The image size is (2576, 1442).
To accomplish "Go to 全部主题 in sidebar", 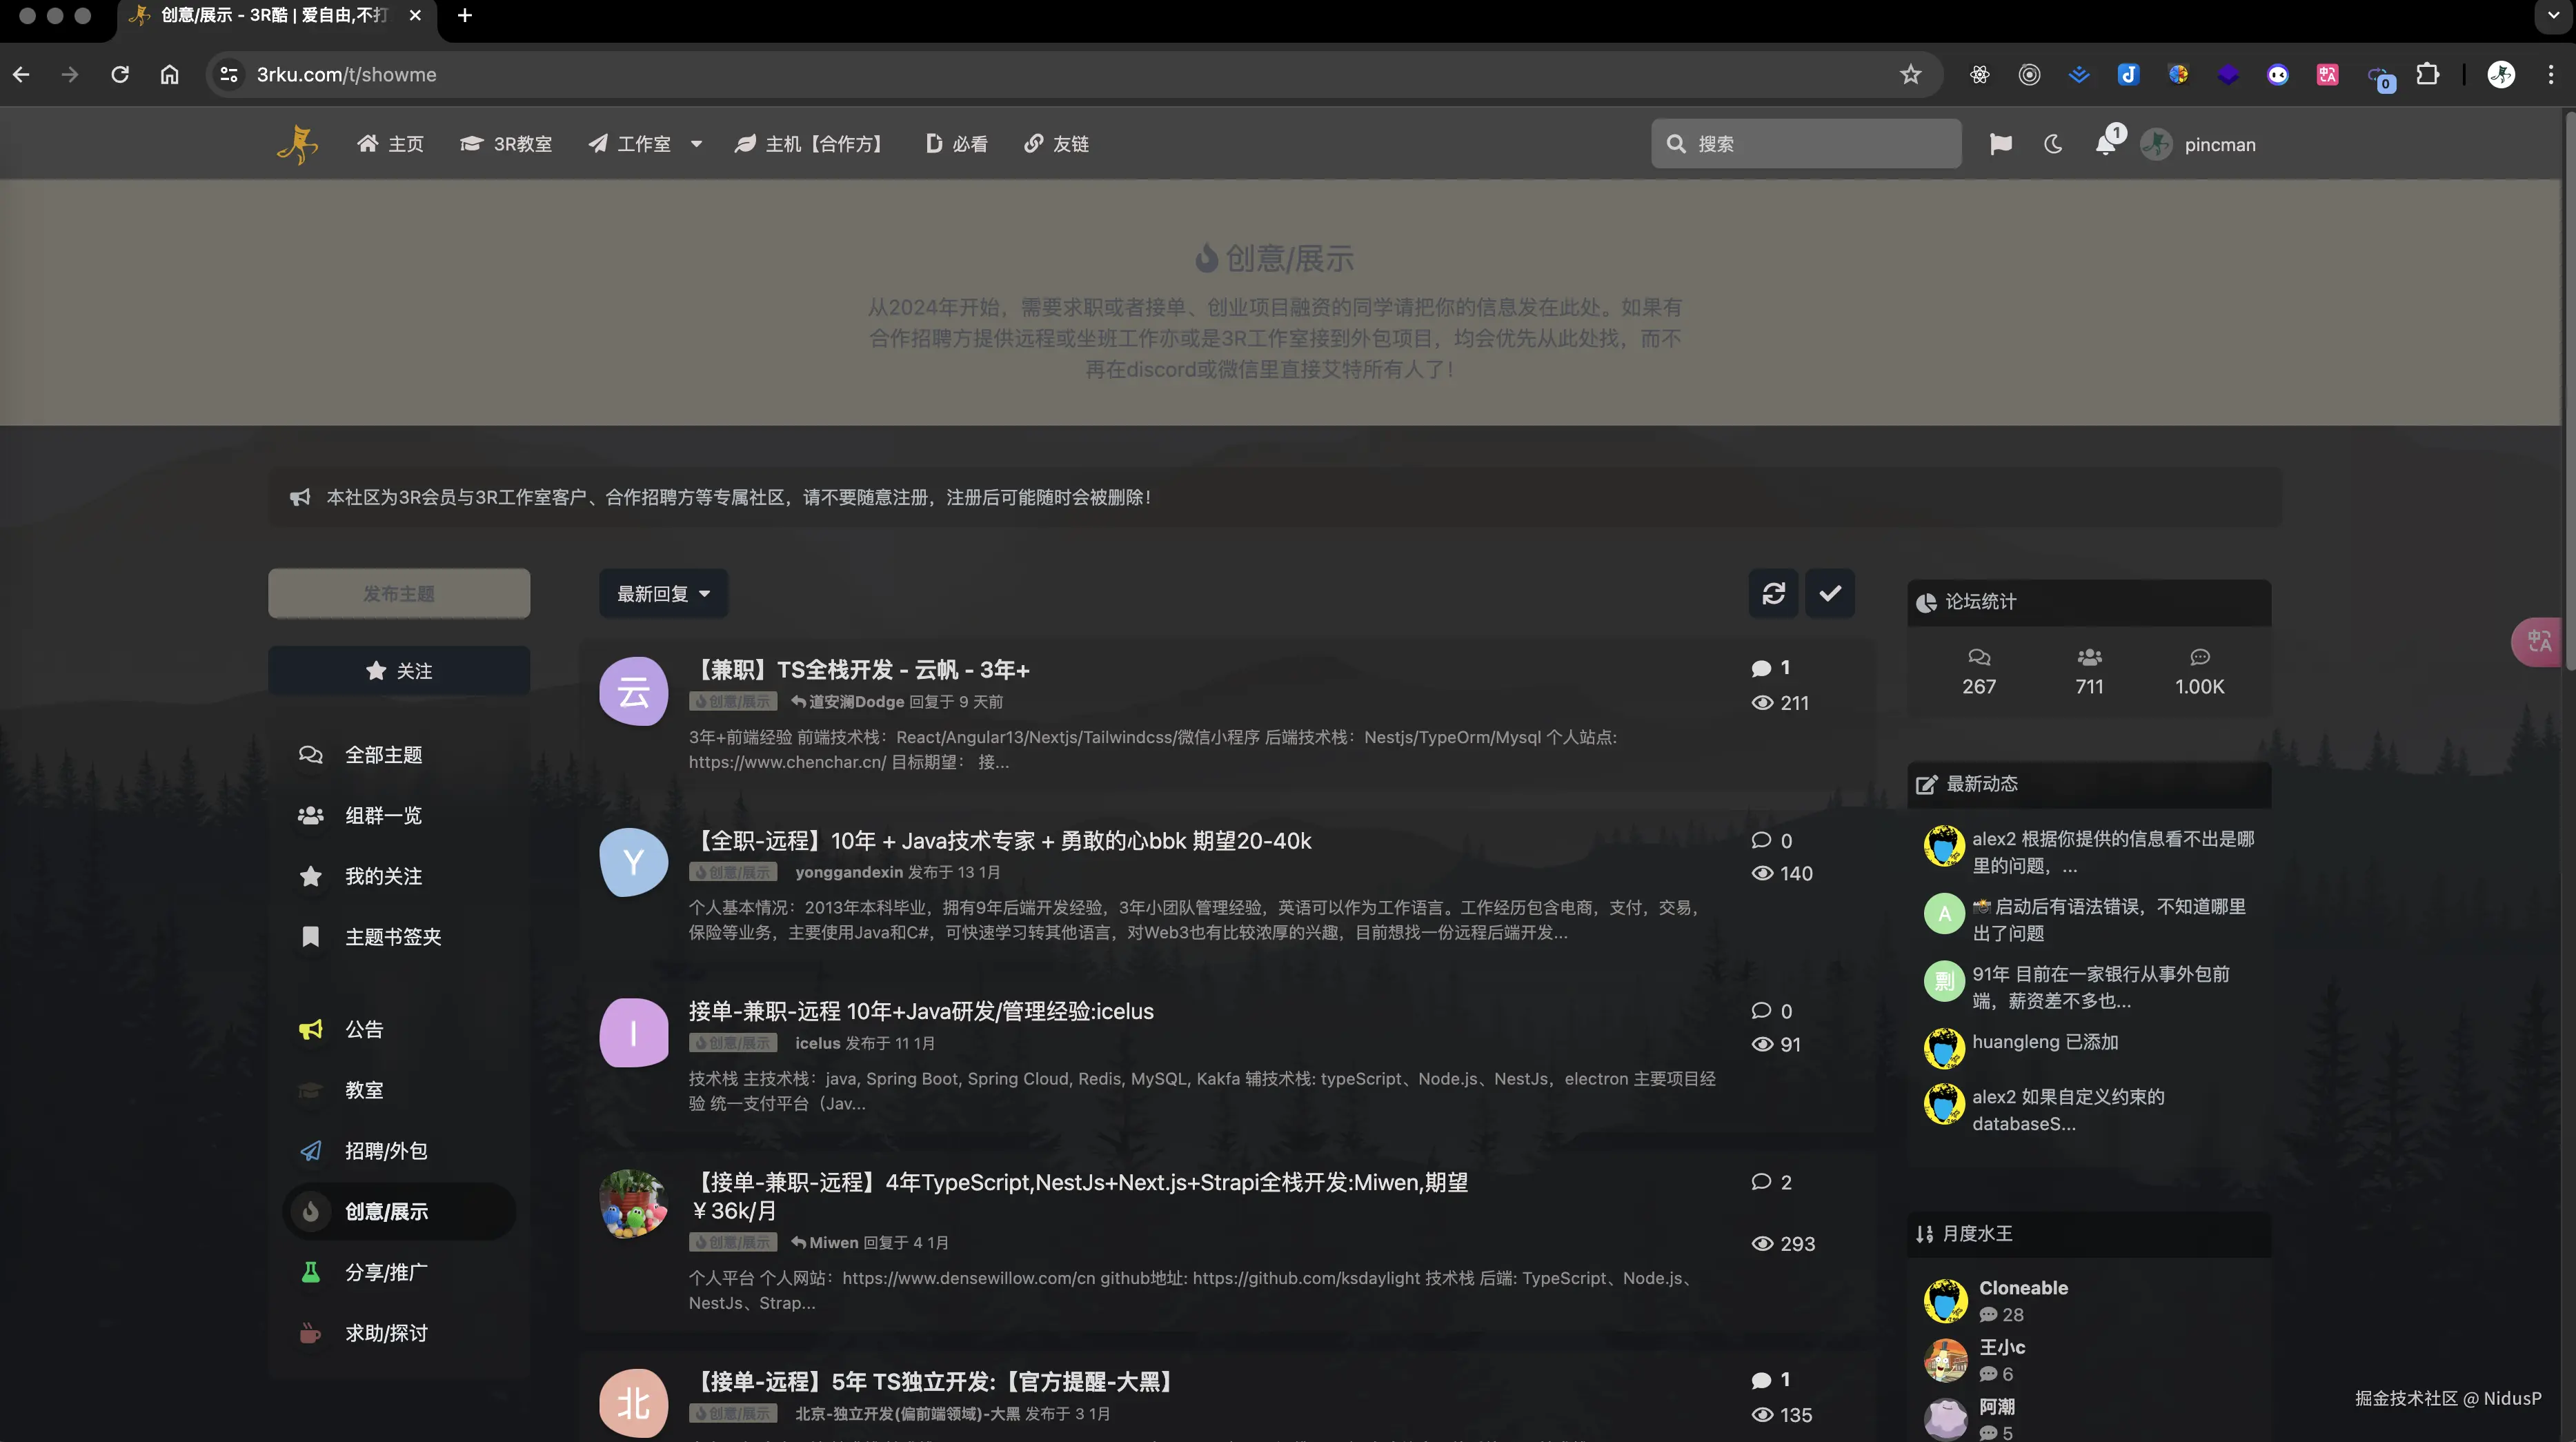I will point(383,755).
